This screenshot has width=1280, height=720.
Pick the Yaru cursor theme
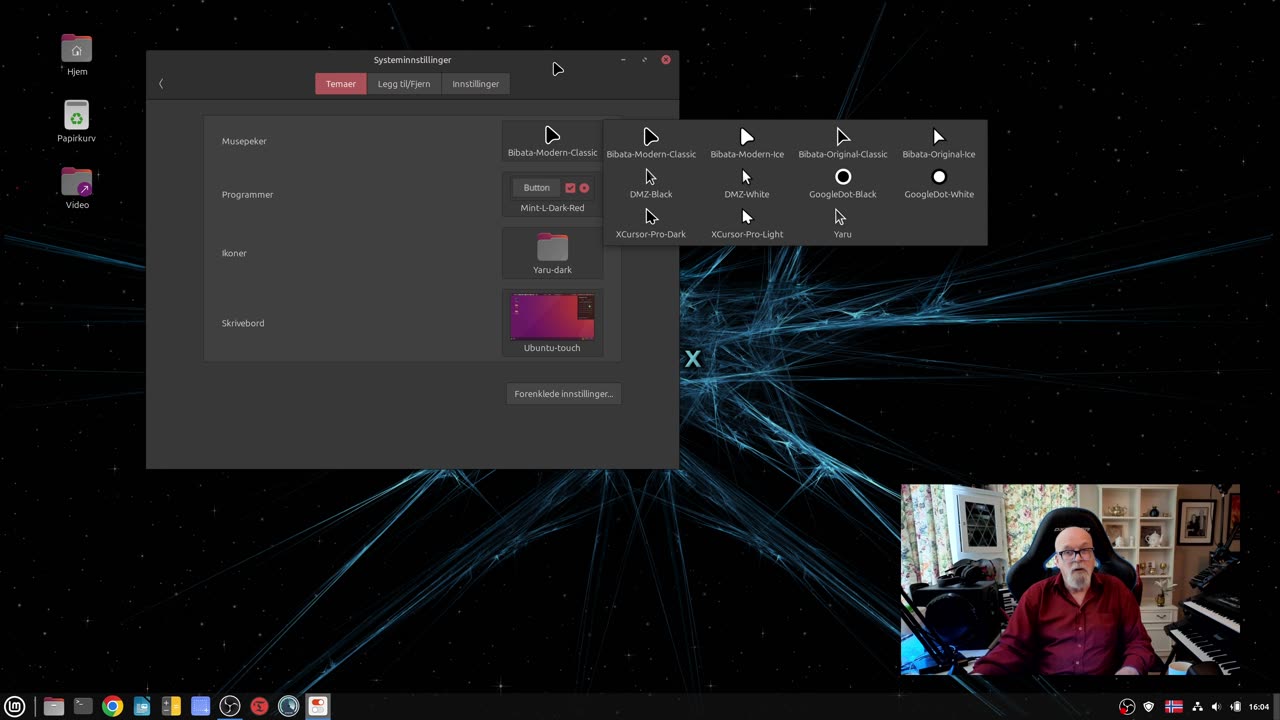point(842,224)
